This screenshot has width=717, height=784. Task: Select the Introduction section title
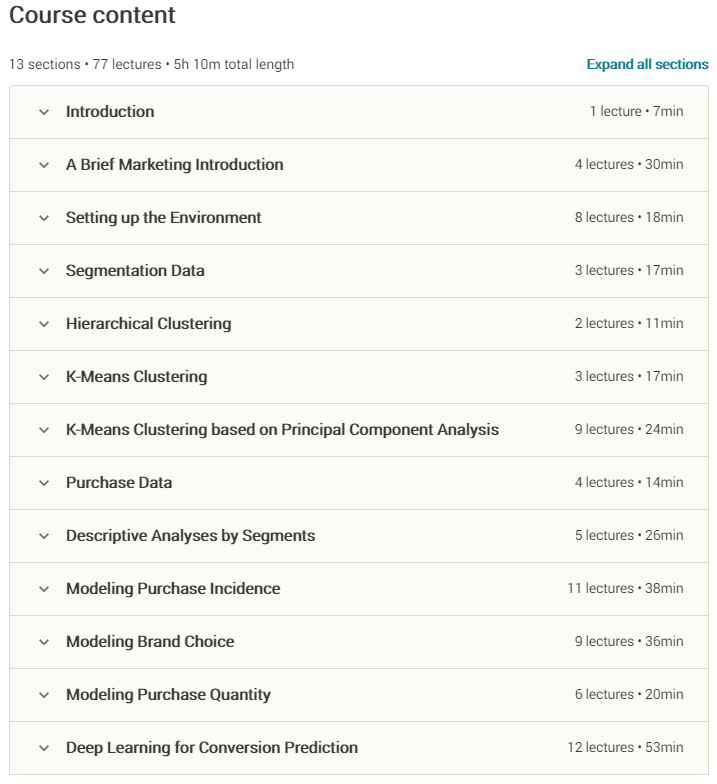110,112
